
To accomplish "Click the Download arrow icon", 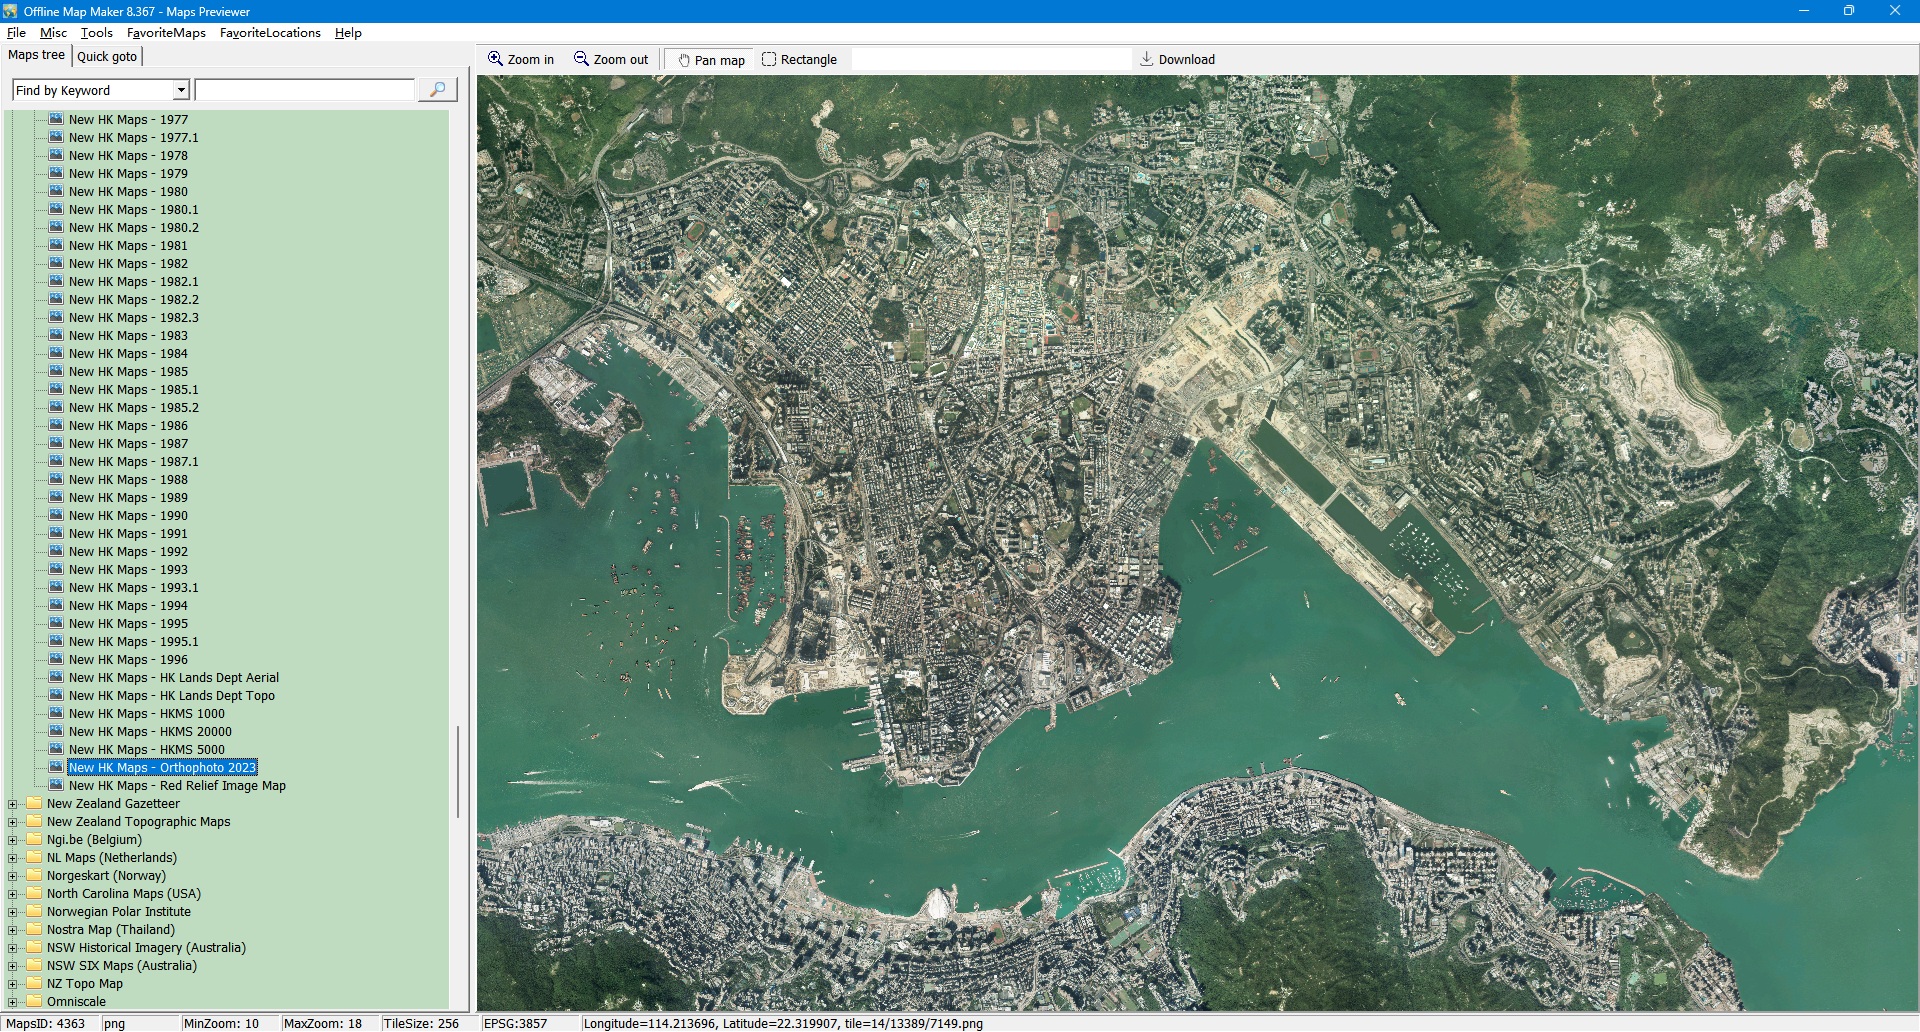I will point(1147,59).
